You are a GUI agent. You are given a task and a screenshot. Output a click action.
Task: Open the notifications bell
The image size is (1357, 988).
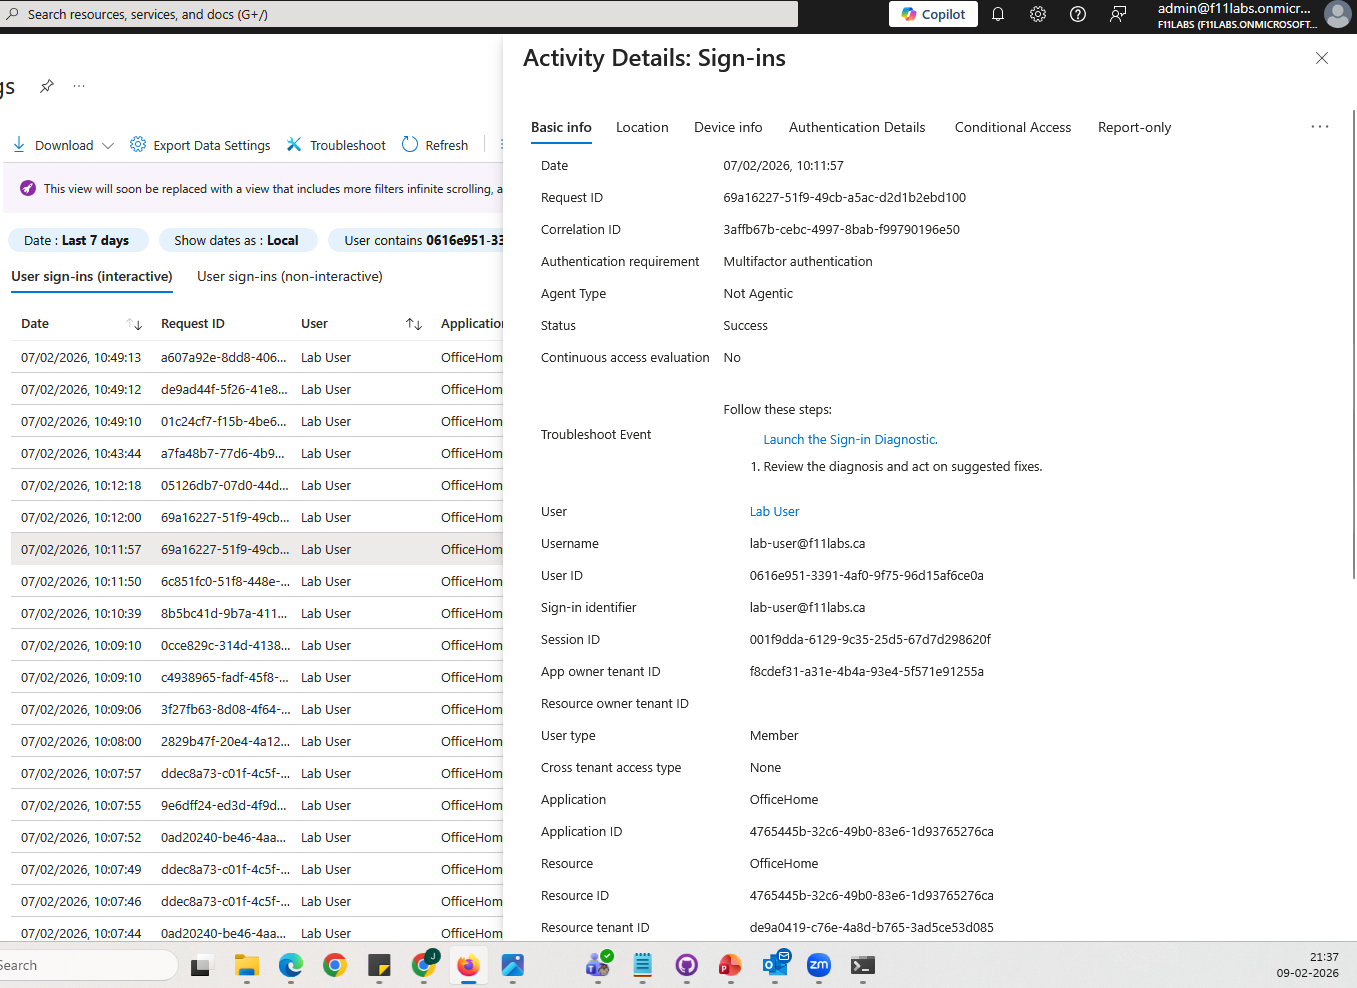click(997, 14)
